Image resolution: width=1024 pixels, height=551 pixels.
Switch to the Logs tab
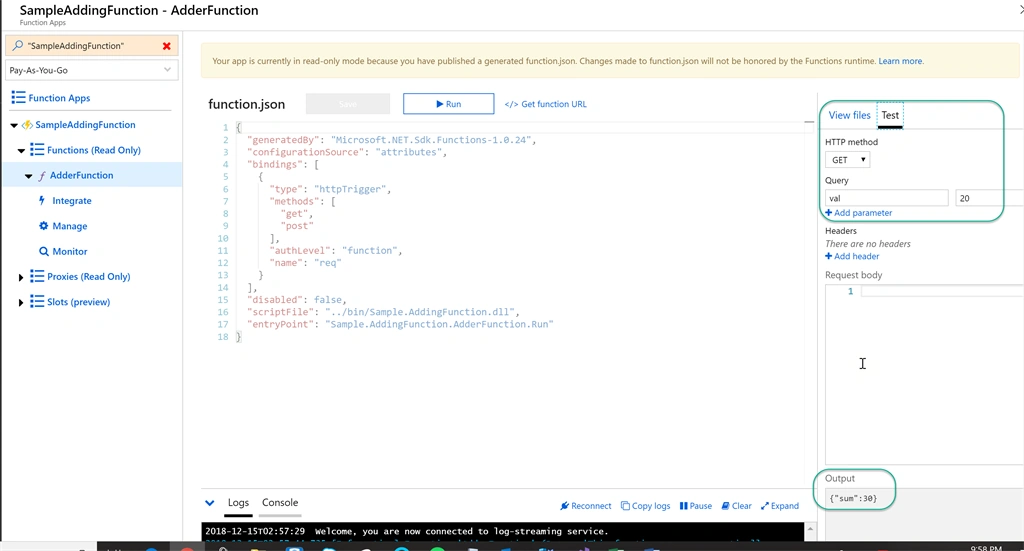[238, 503]
